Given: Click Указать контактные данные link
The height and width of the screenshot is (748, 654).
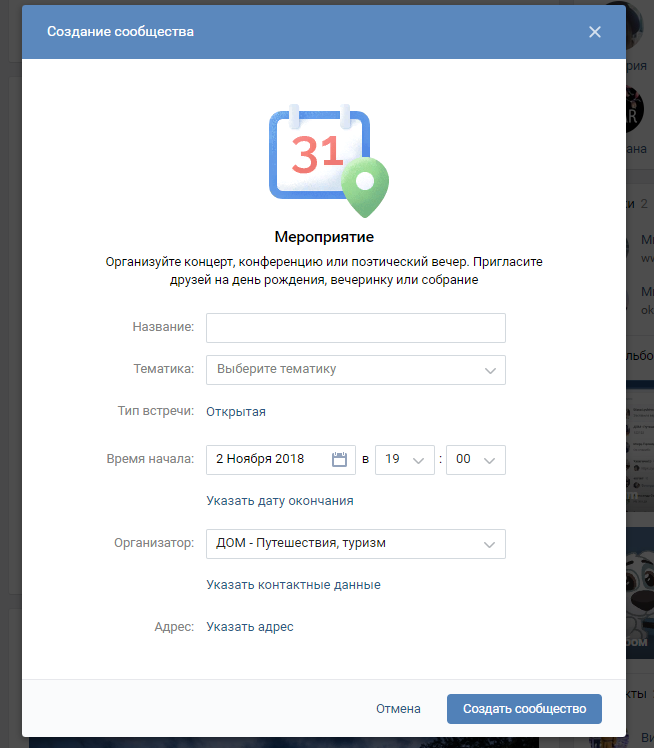Looking at the screenshot, I should (x=293, y=585).
